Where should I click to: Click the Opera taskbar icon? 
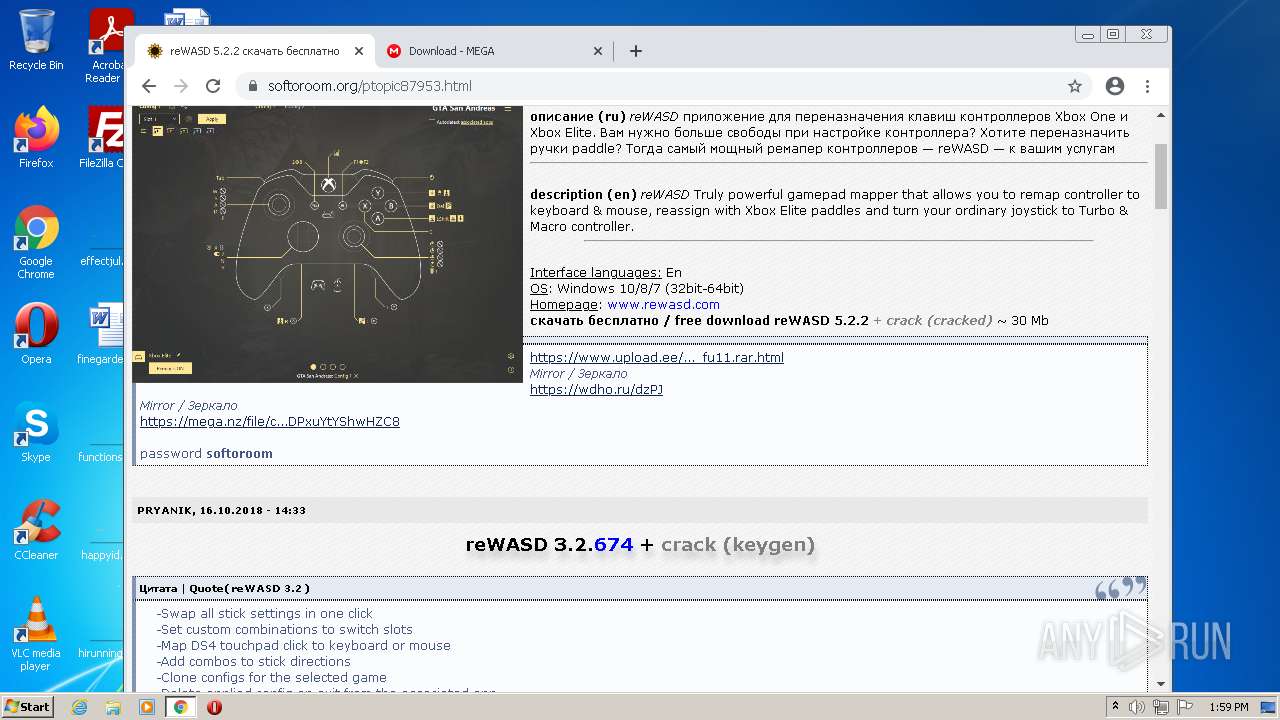[x=214, y=707]
